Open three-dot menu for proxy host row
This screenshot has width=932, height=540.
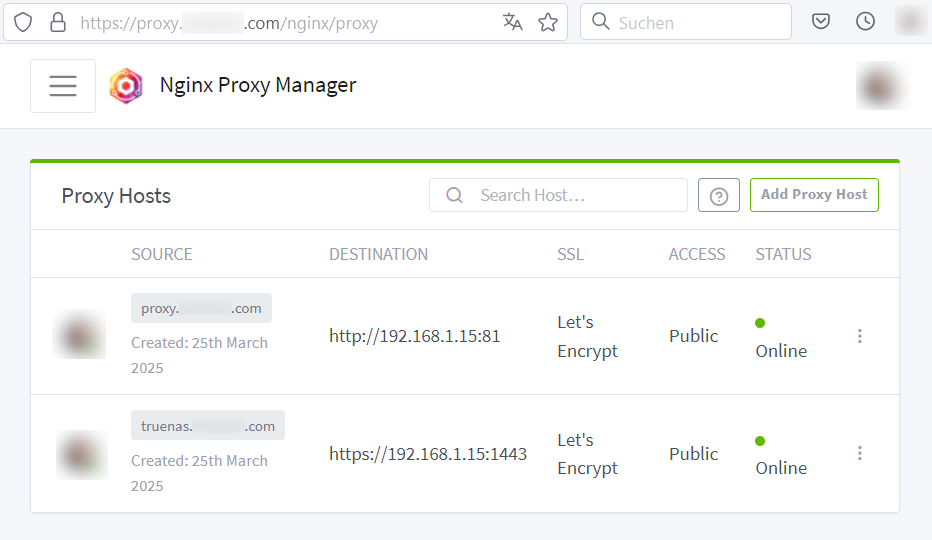point(859,336)
